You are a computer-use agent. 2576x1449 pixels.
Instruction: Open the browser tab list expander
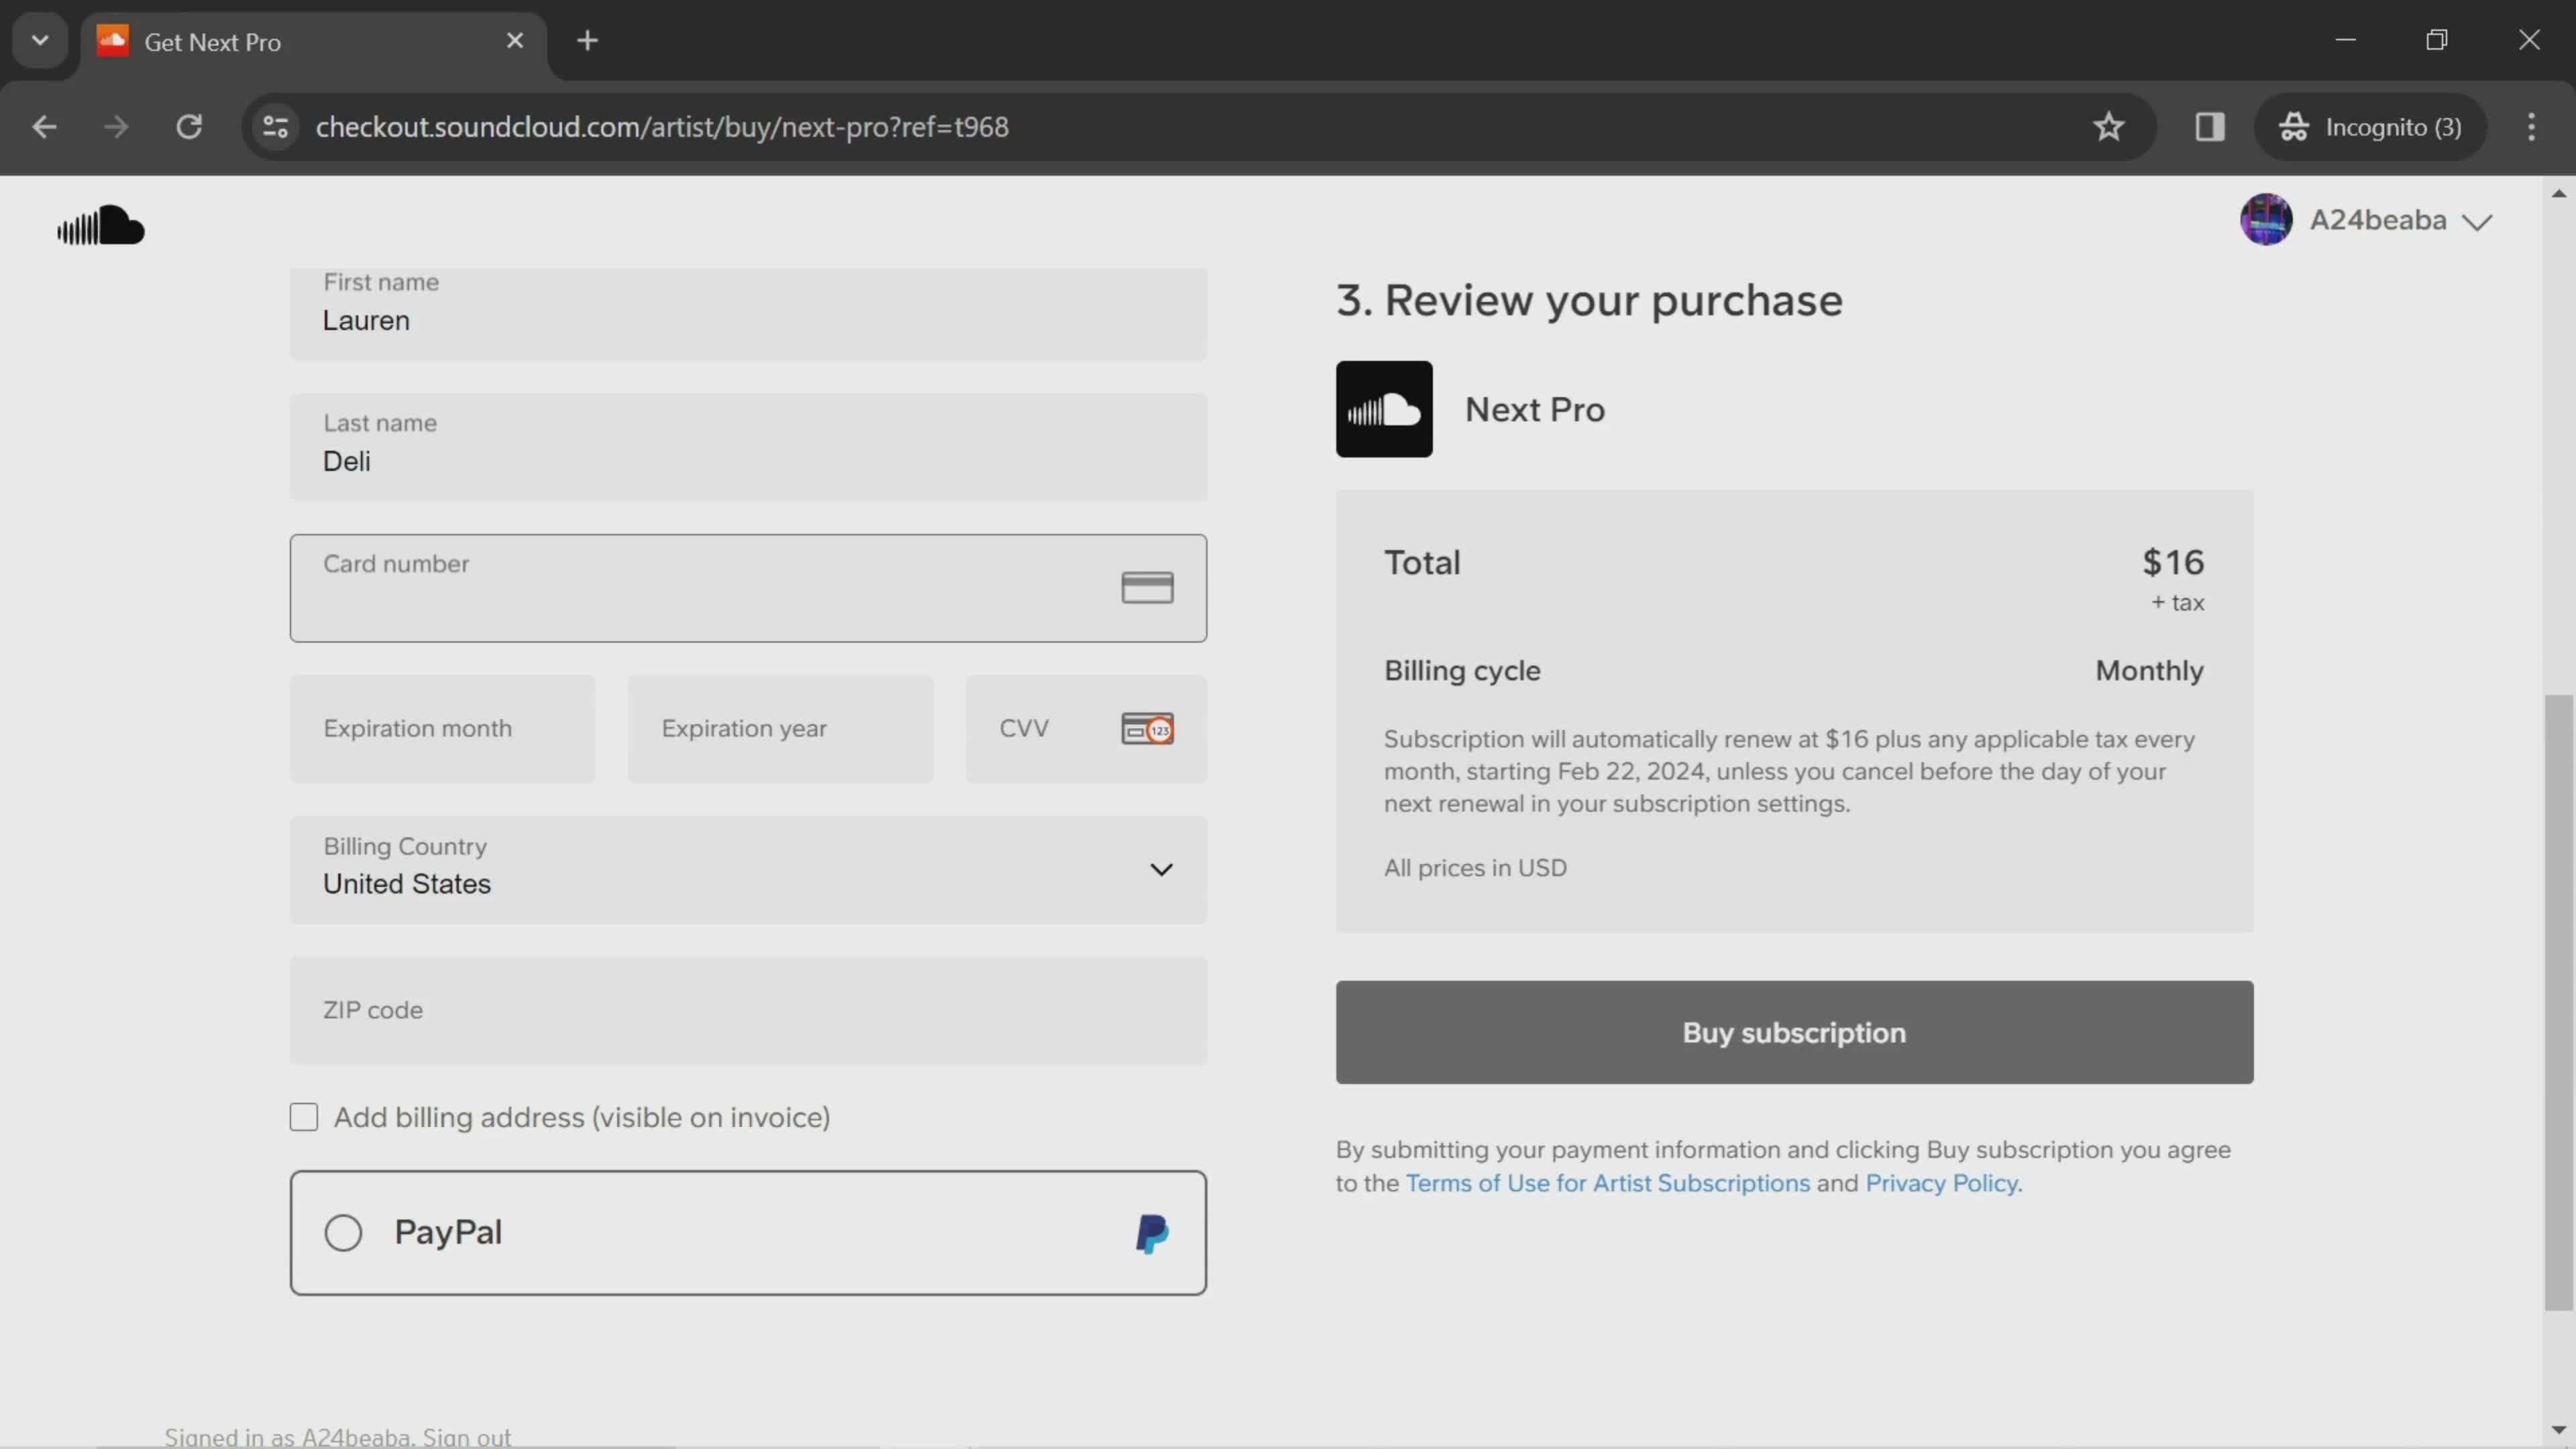(39, 39)
